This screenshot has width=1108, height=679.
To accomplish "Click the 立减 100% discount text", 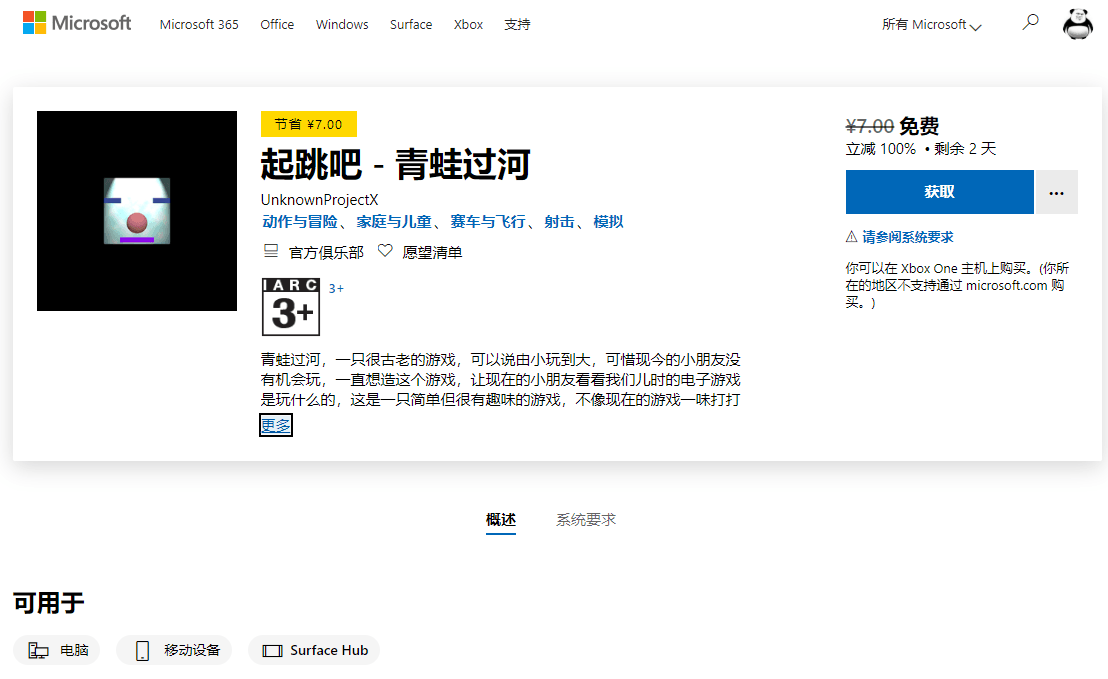I will [880, 149].
